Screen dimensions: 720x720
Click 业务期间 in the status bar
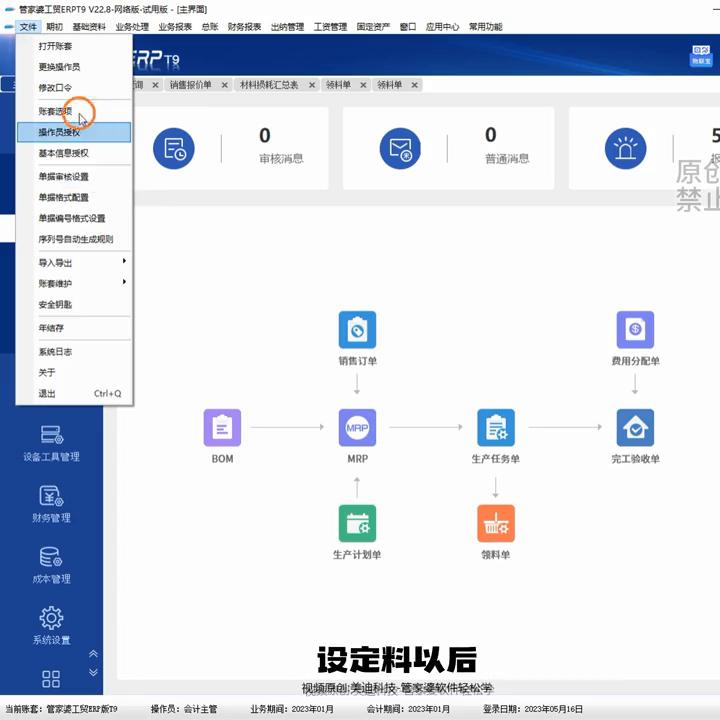coord(292,709)
